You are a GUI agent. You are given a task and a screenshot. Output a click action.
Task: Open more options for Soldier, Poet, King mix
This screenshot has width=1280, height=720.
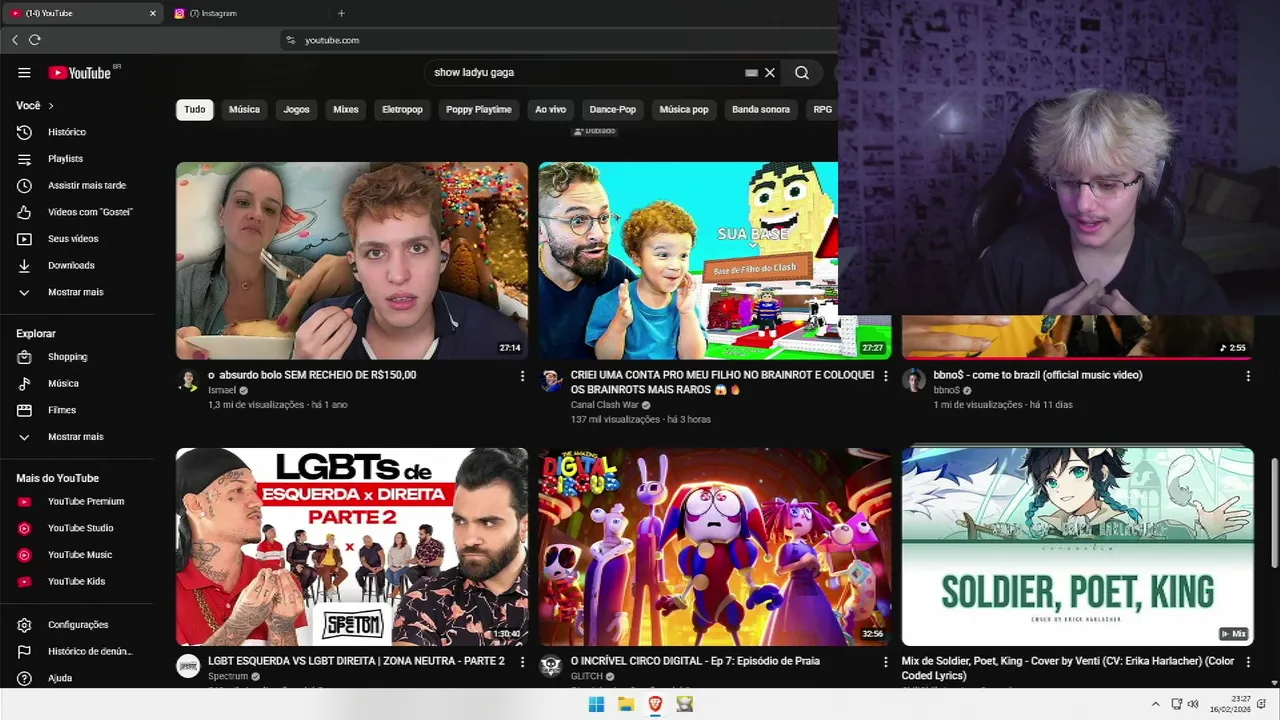tap(1248, 662)
